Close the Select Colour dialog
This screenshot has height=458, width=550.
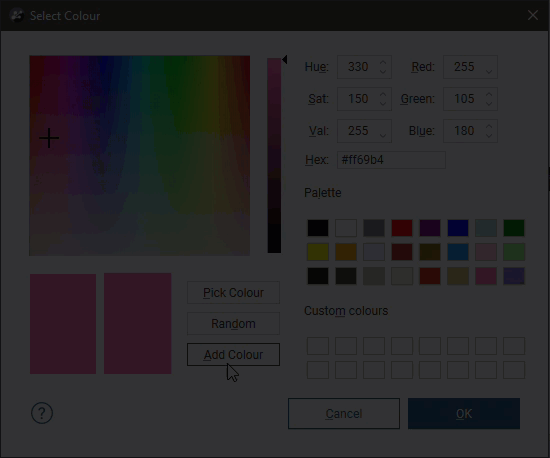[533, 15]
